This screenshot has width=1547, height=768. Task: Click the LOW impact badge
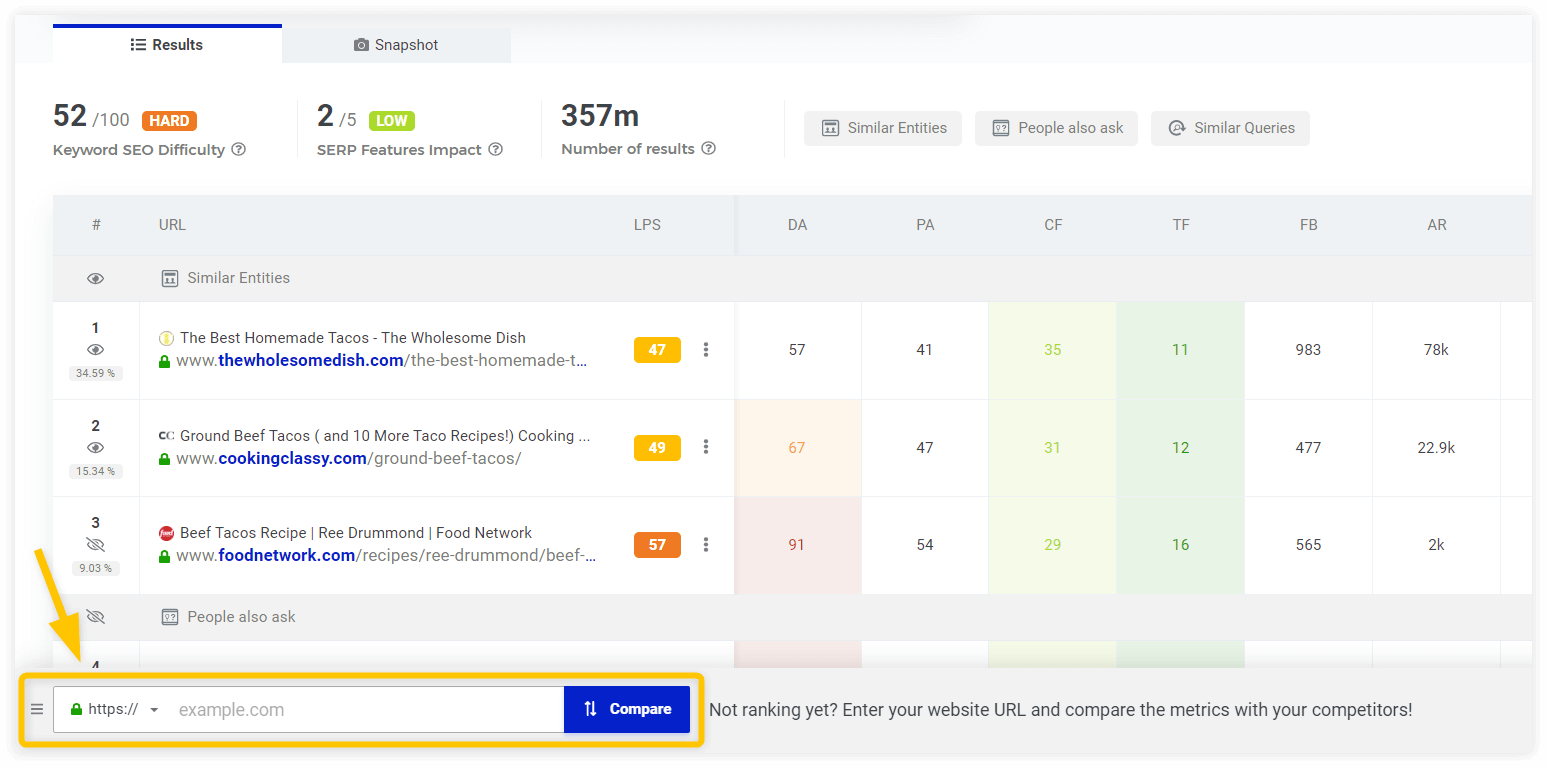(392, 121)
